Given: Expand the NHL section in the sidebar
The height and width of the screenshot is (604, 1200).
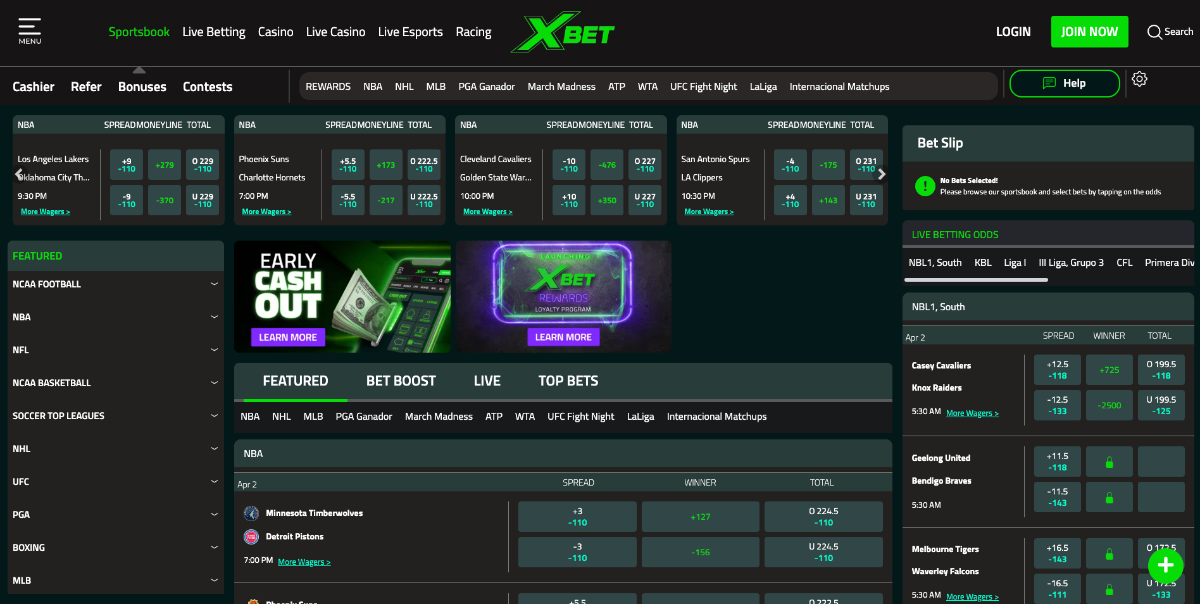Looking at the screenshot, I should pos(115,448).
